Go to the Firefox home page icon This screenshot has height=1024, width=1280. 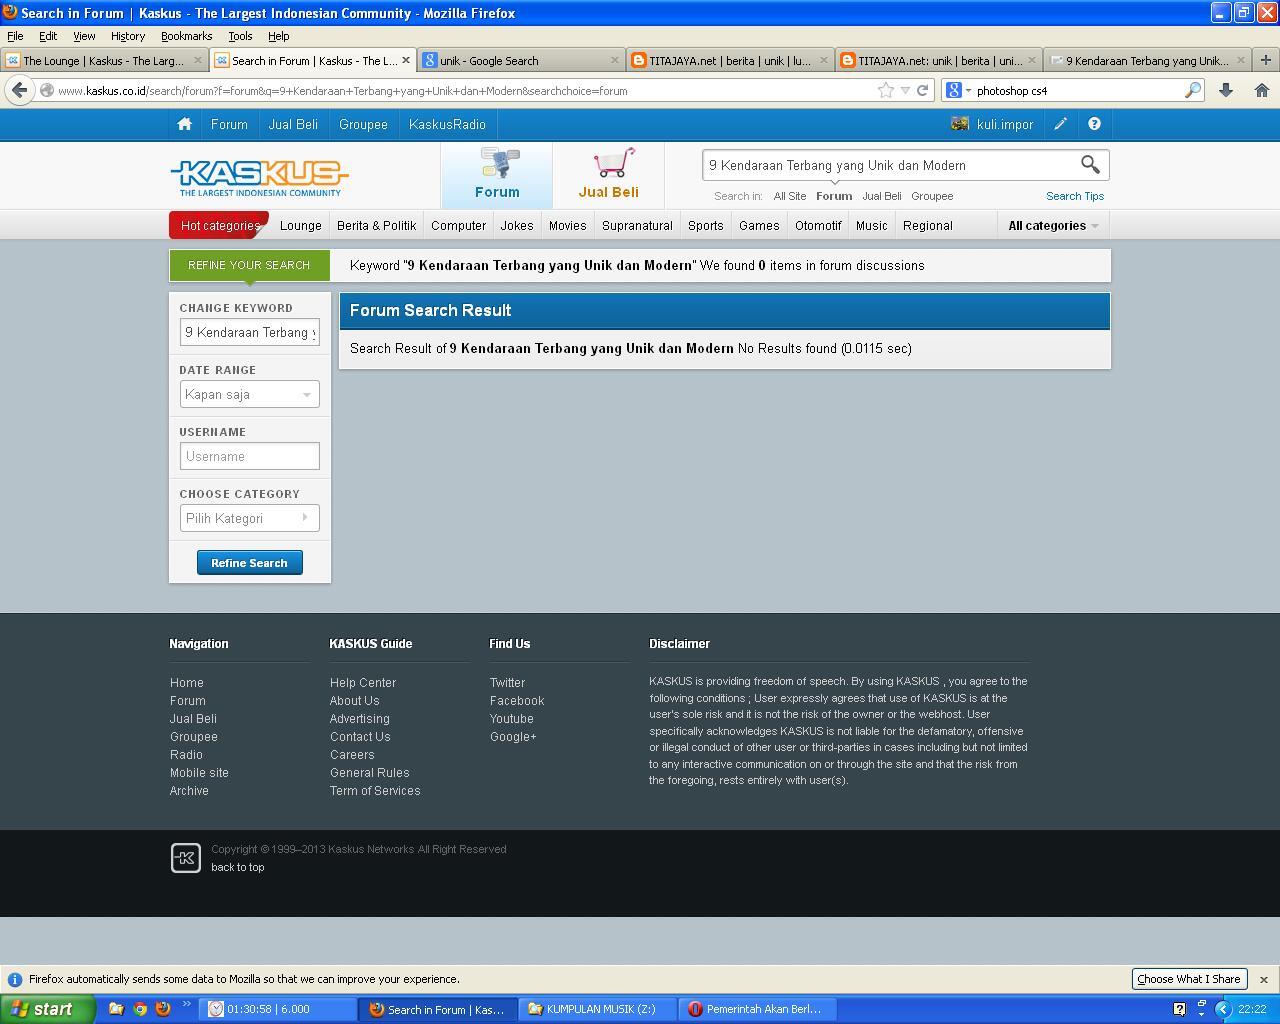point(1262,90)
